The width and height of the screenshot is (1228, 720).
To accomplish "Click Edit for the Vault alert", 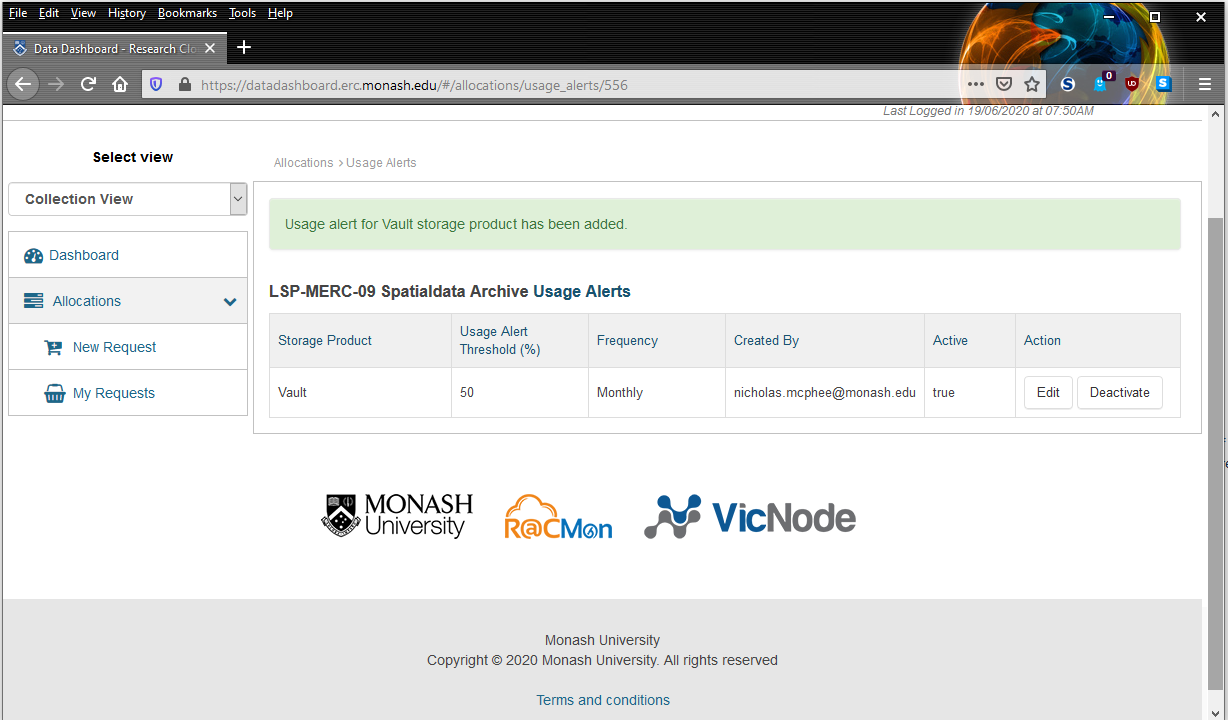I will (1048, 392).
